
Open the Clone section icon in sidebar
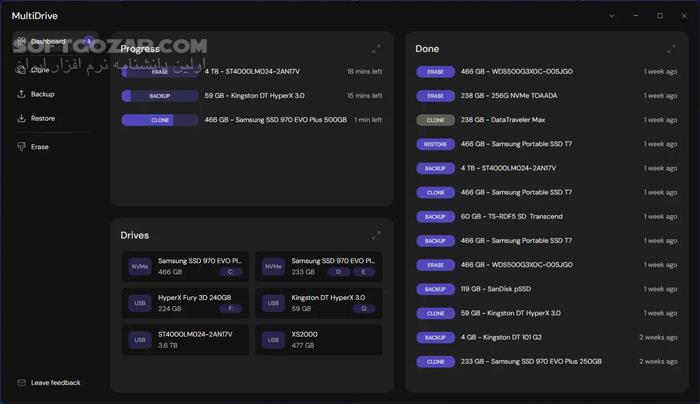[22, 70]
